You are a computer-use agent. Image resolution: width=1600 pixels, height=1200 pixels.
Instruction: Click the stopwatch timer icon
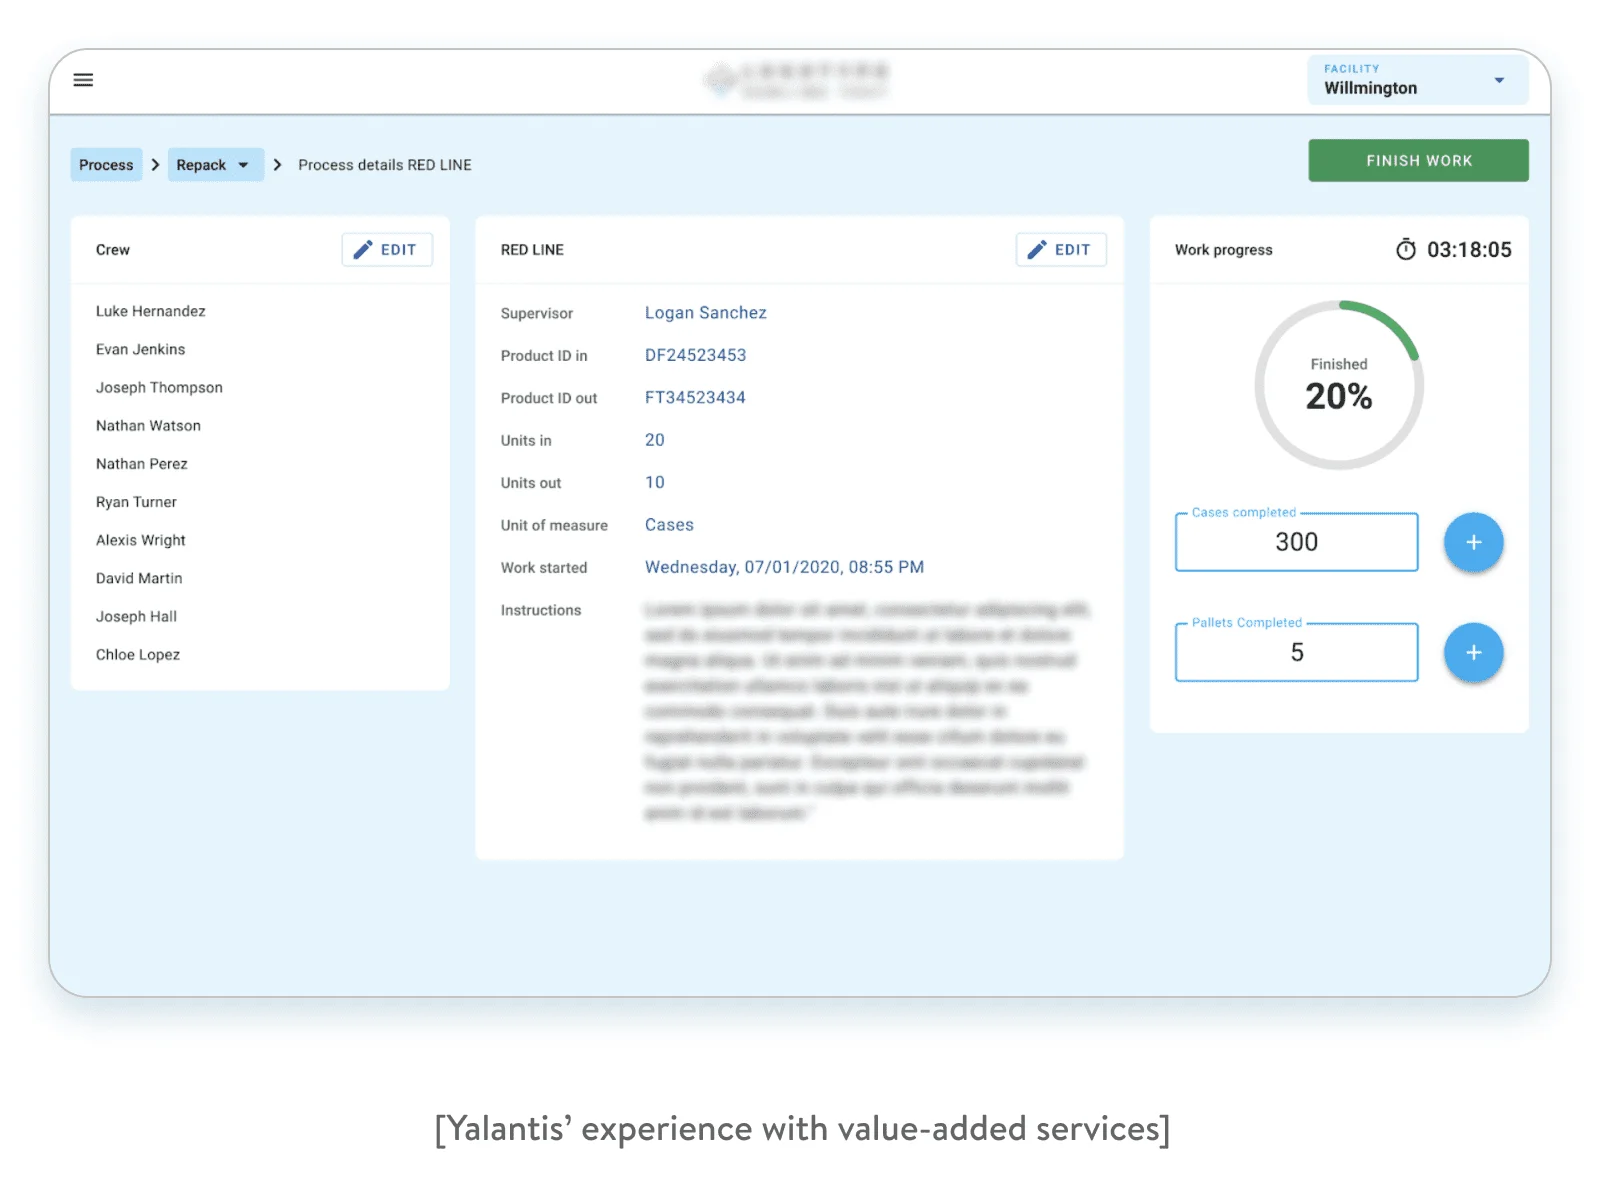click(x=1405, y=250)
